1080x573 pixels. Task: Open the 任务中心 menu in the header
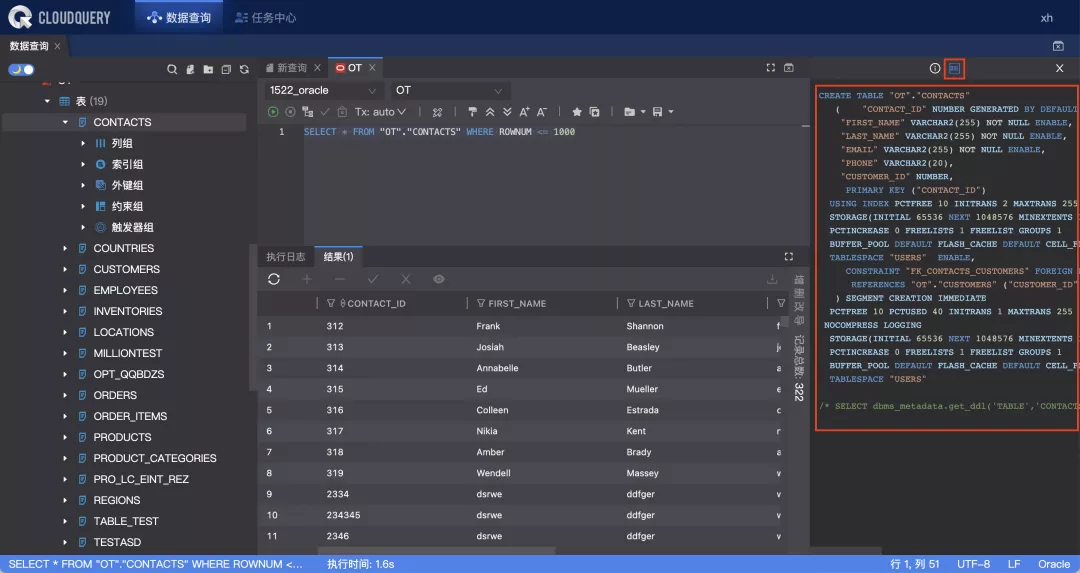[265, 18]
